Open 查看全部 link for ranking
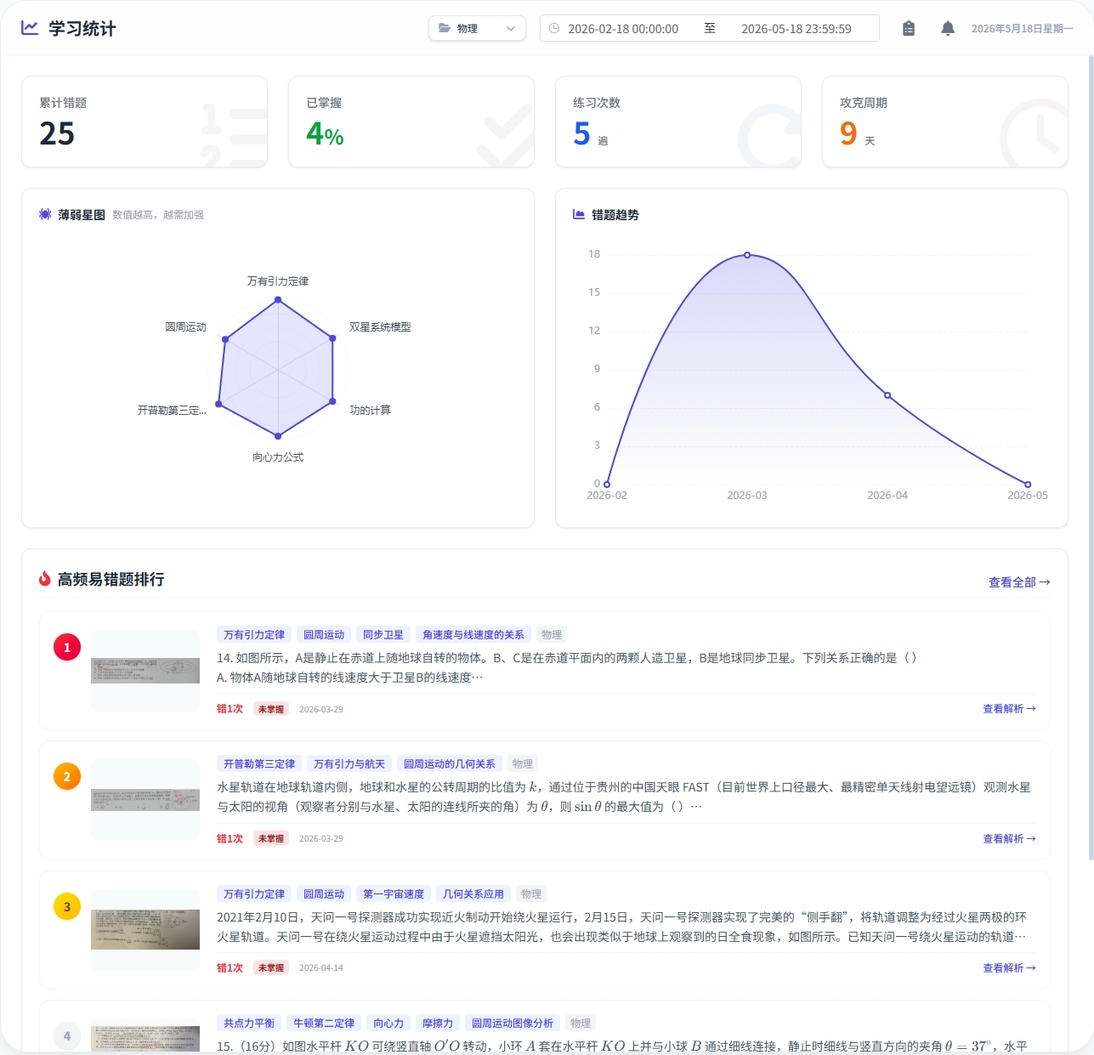The width and height of the screenshot is (1094, 1055). [1019, 582]
